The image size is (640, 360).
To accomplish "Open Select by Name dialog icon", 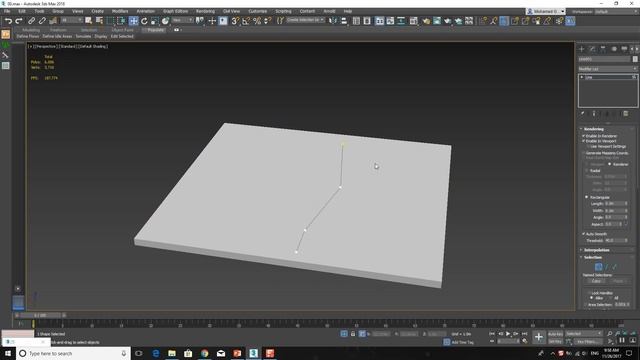I will [x=99, y=21].
